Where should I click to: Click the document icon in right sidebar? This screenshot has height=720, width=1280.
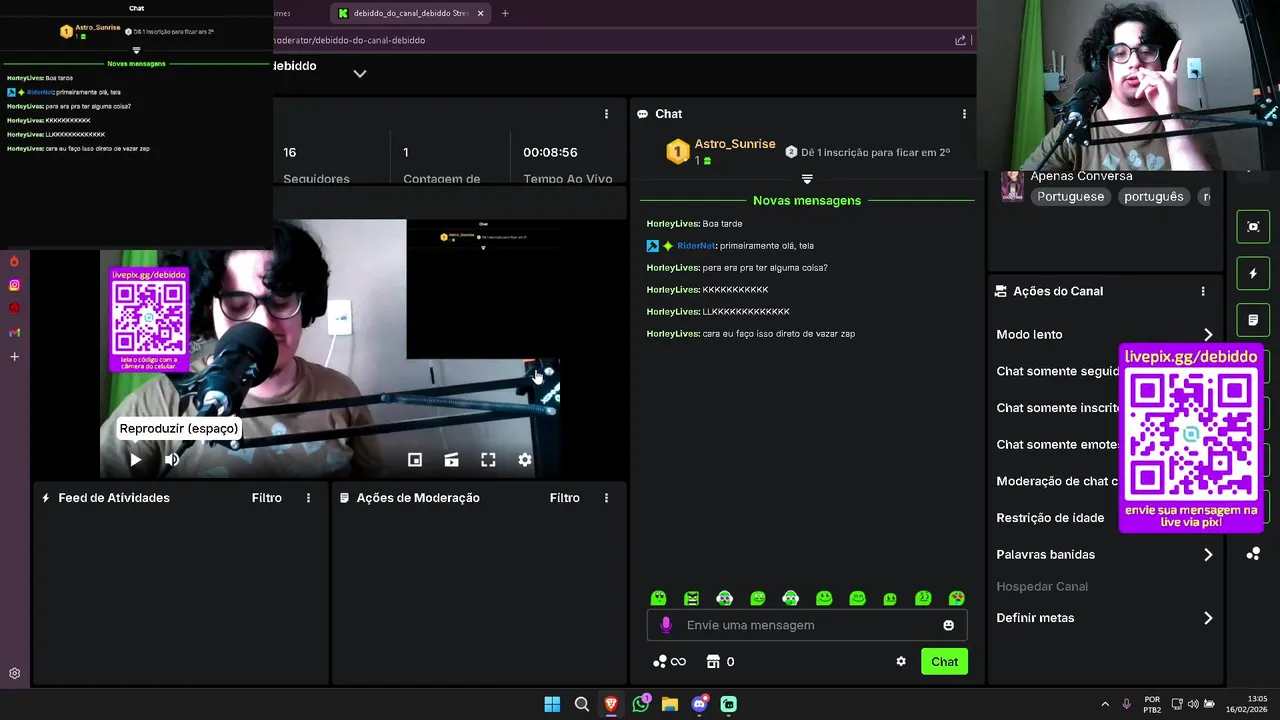pos(1253,320)
